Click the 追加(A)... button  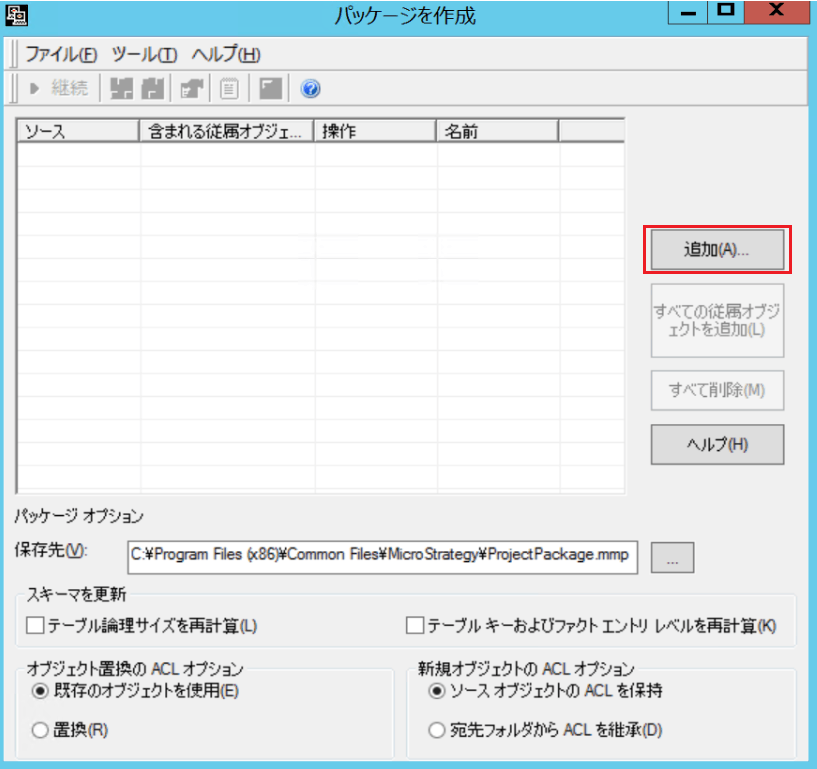[717, 250]
